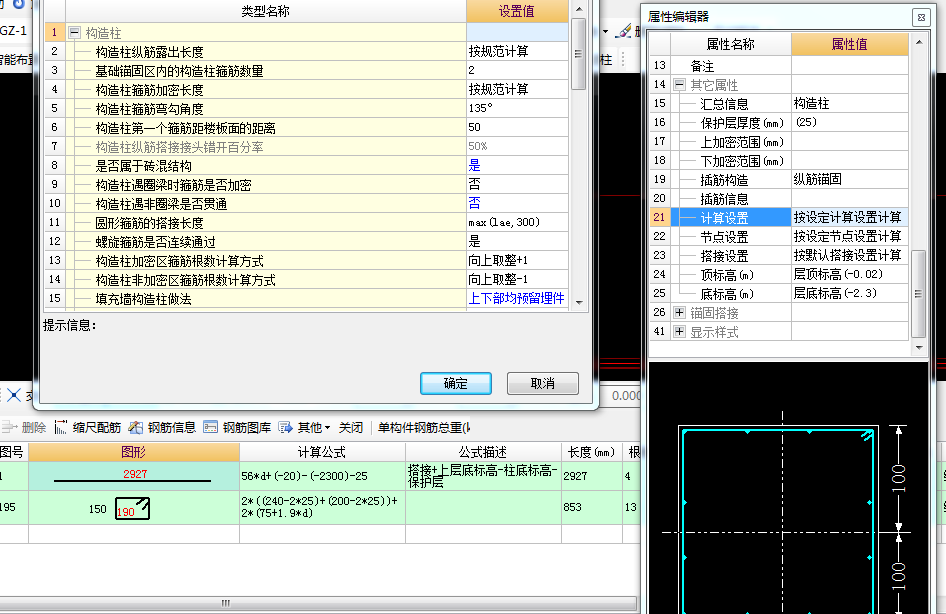
Task: Click the brush icon in the top toolbar
Action: (624, 31)
